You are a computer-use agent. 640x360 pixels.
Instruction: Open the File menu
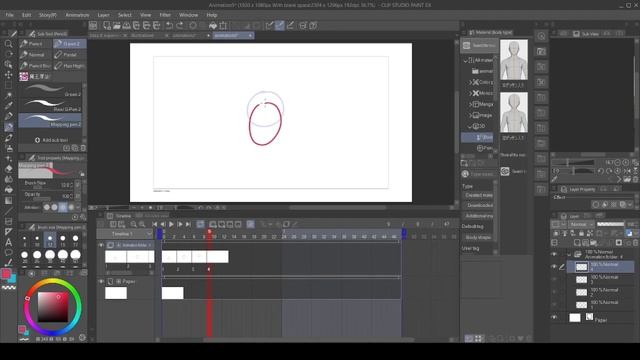pyautogui.click(x=9, y=15)
